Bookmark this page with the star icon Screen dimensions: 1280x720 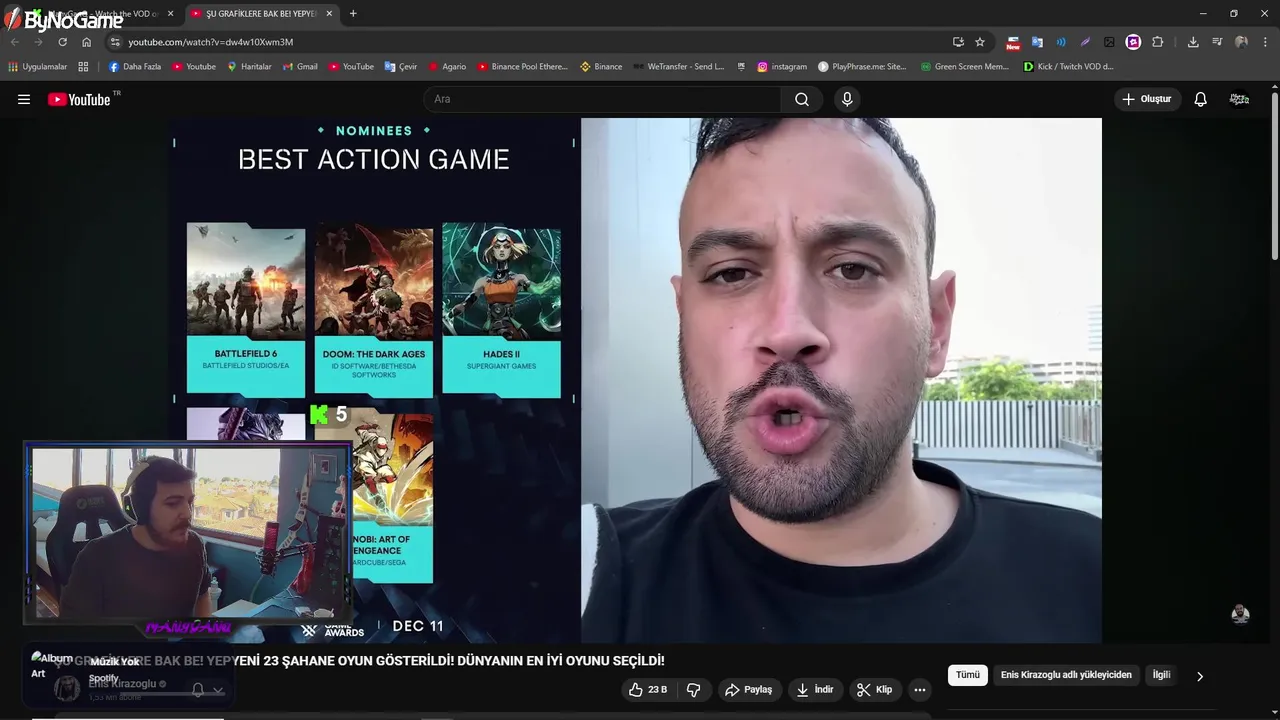[980, 42]
